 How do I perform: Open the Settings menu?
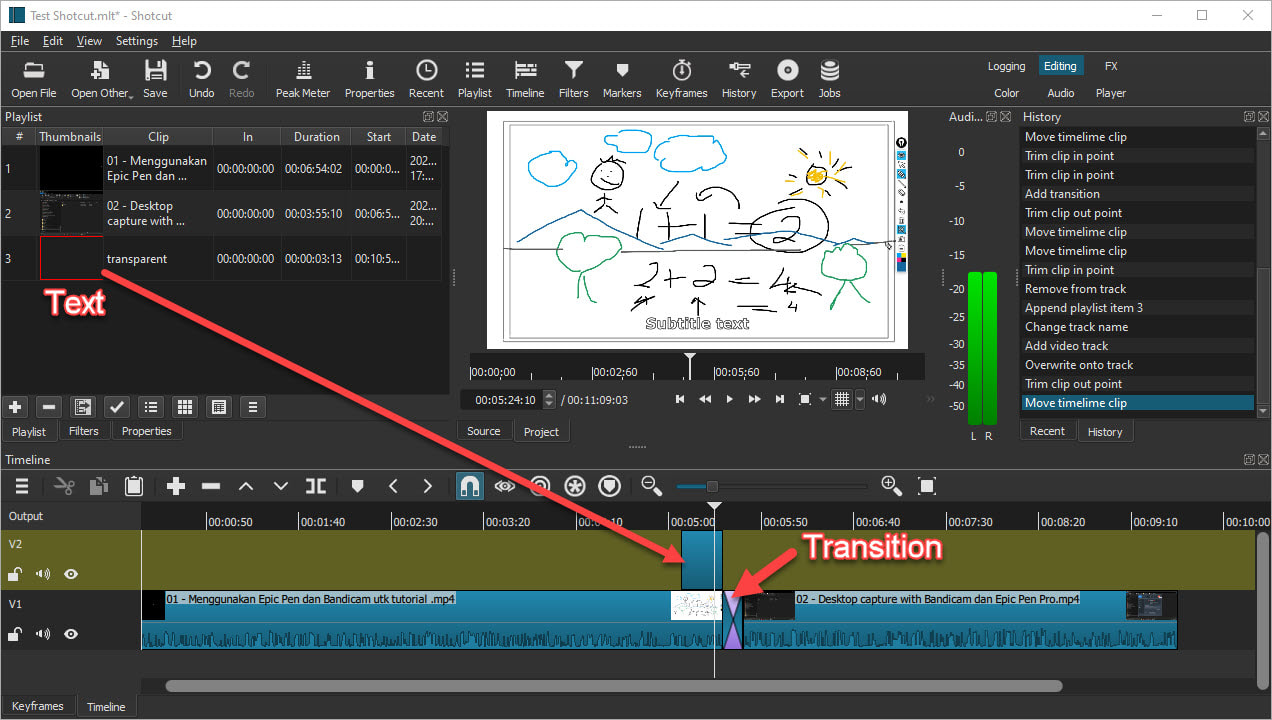[137, 41]
